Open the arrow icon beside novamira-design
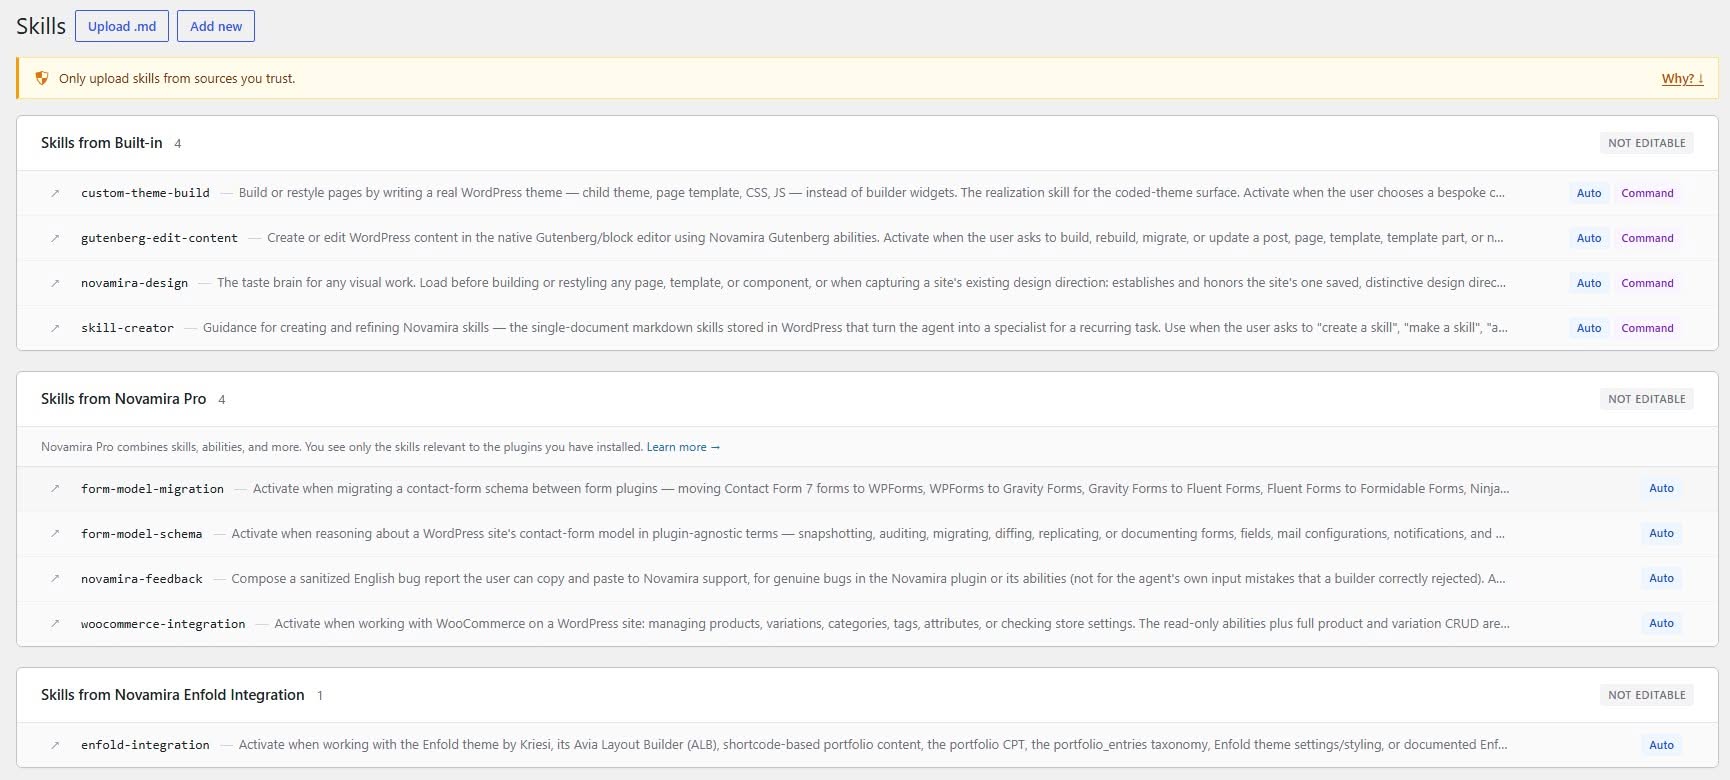The height and width of the screenshot is (780, 1730). pyautogui.click(x=55, y=283)
